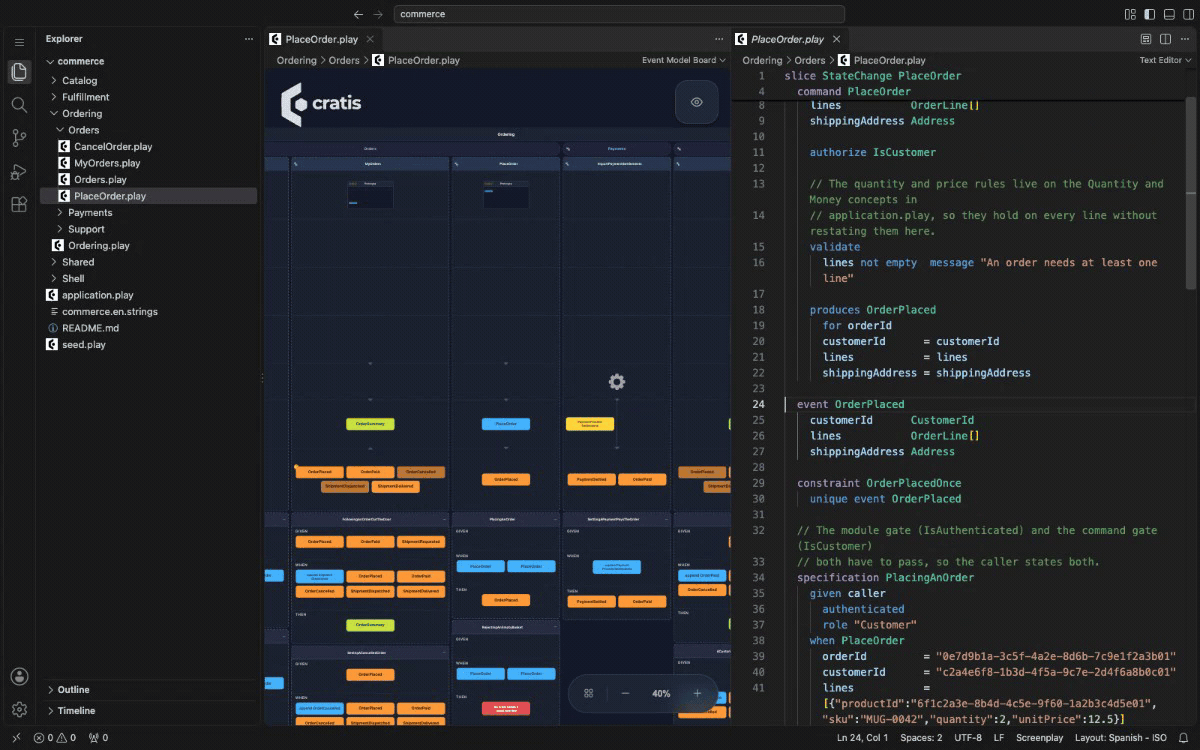The width and height of the screenshot is (1200, 750).
Task: Open the Text Editor mode dropdown
Action: [x=1165, y=60]
